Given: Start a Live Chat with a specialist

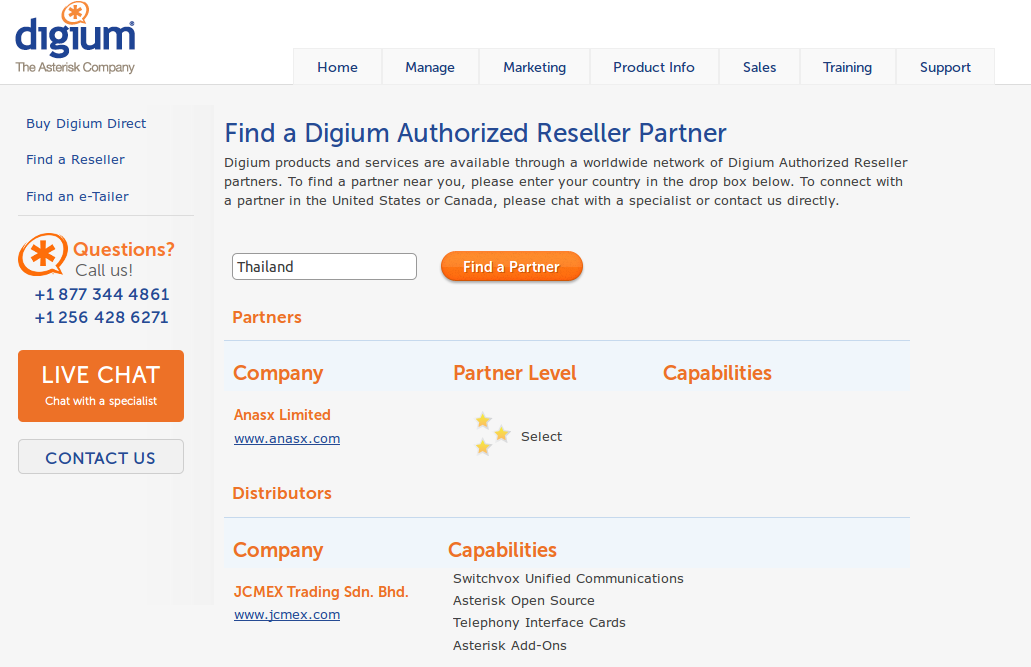Looking at the screenshot, I should click(x=101, y=386).
